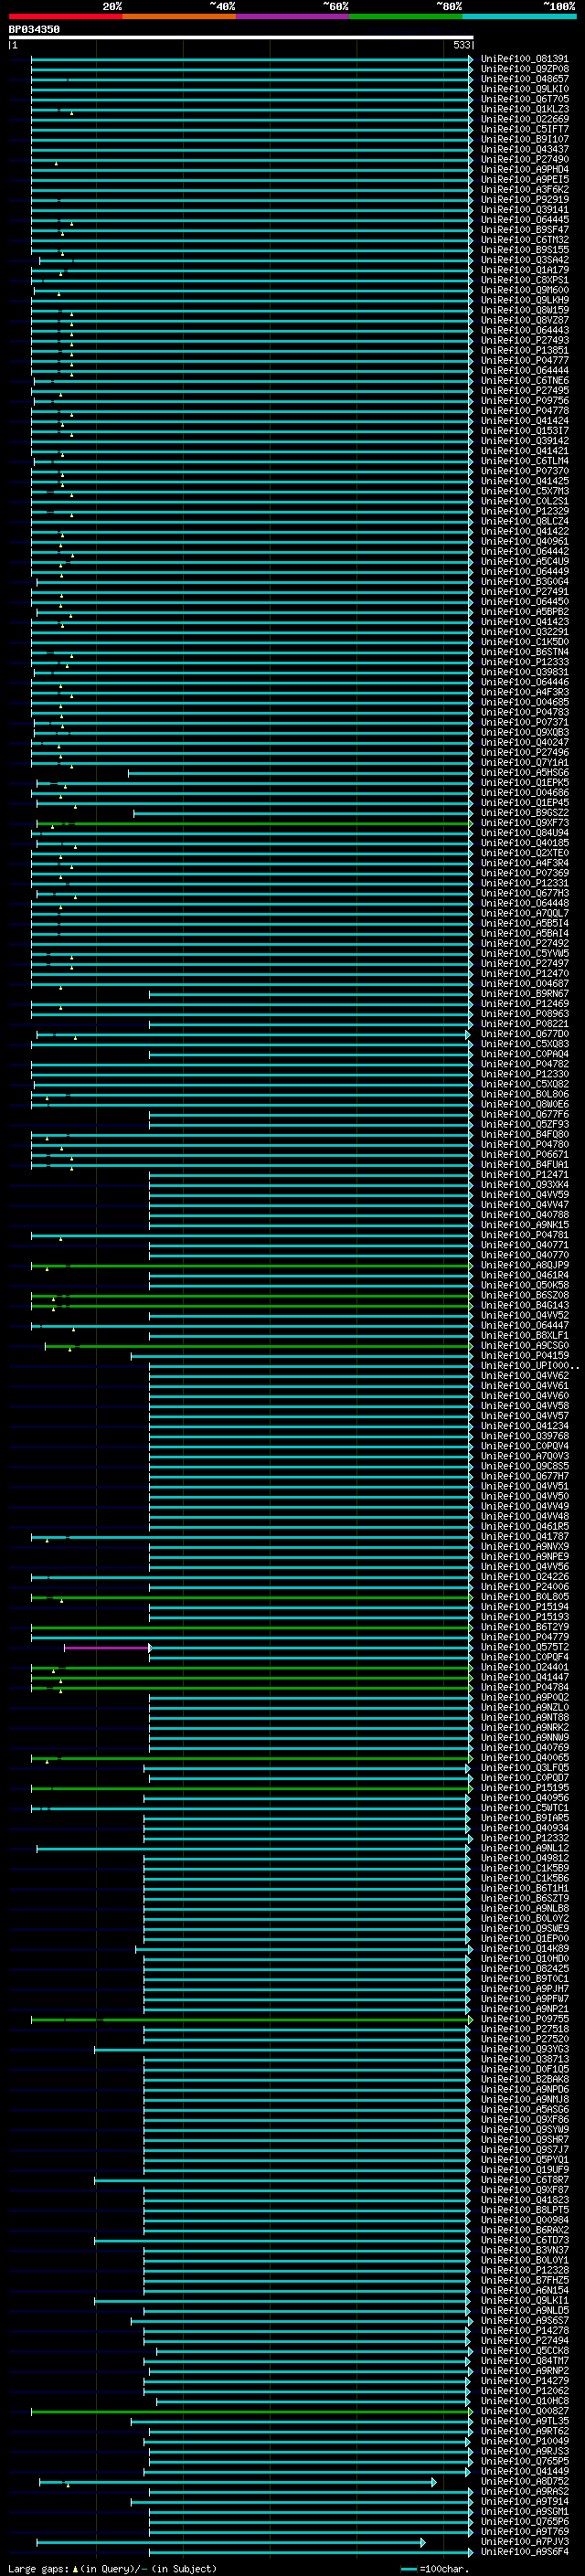Open hit UniRef100_Q9ZP08

coord(525,69)
